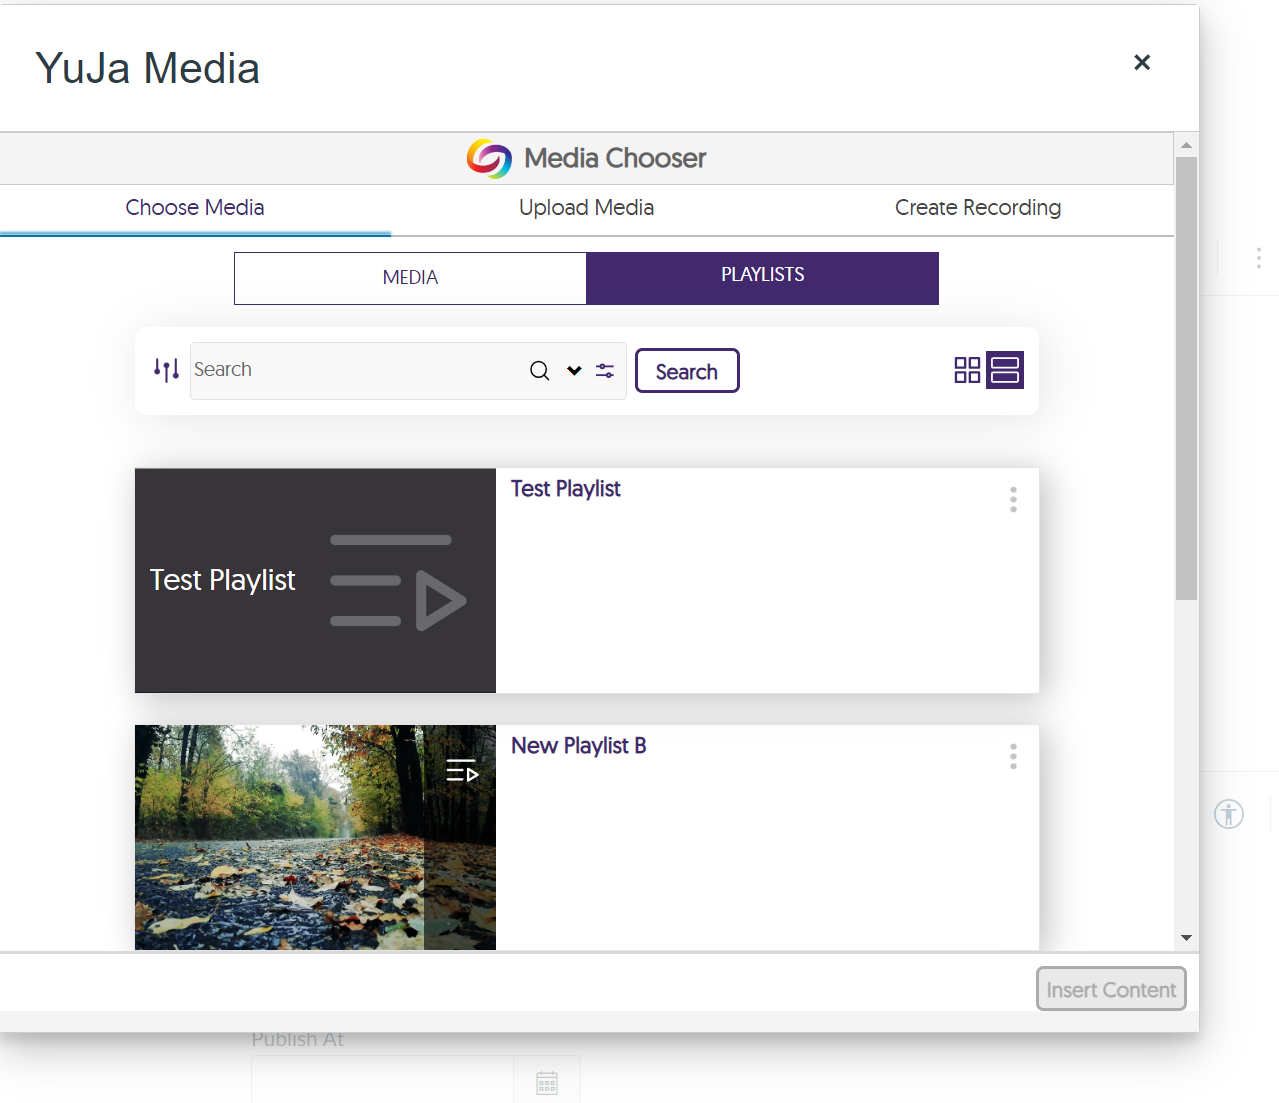Image resolution: width=1279 pixels, height=1103 pixels.
Task: Click the vertical scrollbar thumb
Action: pyautogui.click(x=1186, y=378)
